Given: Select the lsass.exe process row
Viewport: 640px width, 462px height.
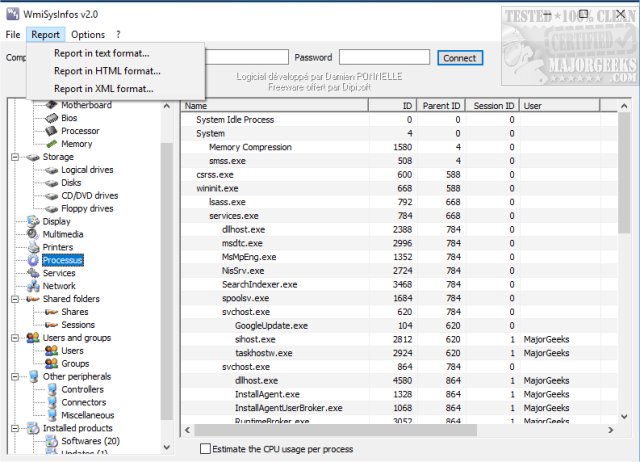Looking at the screenshot, I should (x=399, y=202).
